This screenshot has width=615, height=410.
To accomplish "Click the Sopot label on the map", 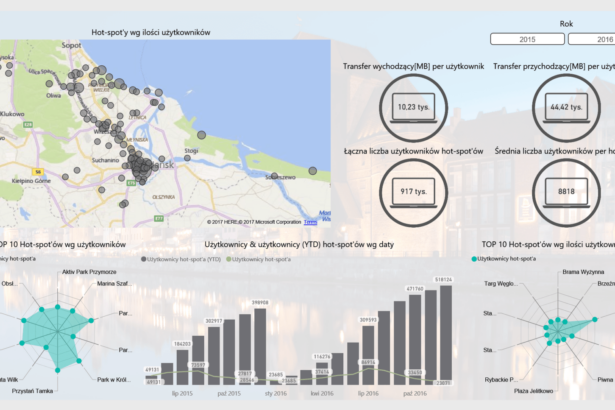I will pos(71,46).
